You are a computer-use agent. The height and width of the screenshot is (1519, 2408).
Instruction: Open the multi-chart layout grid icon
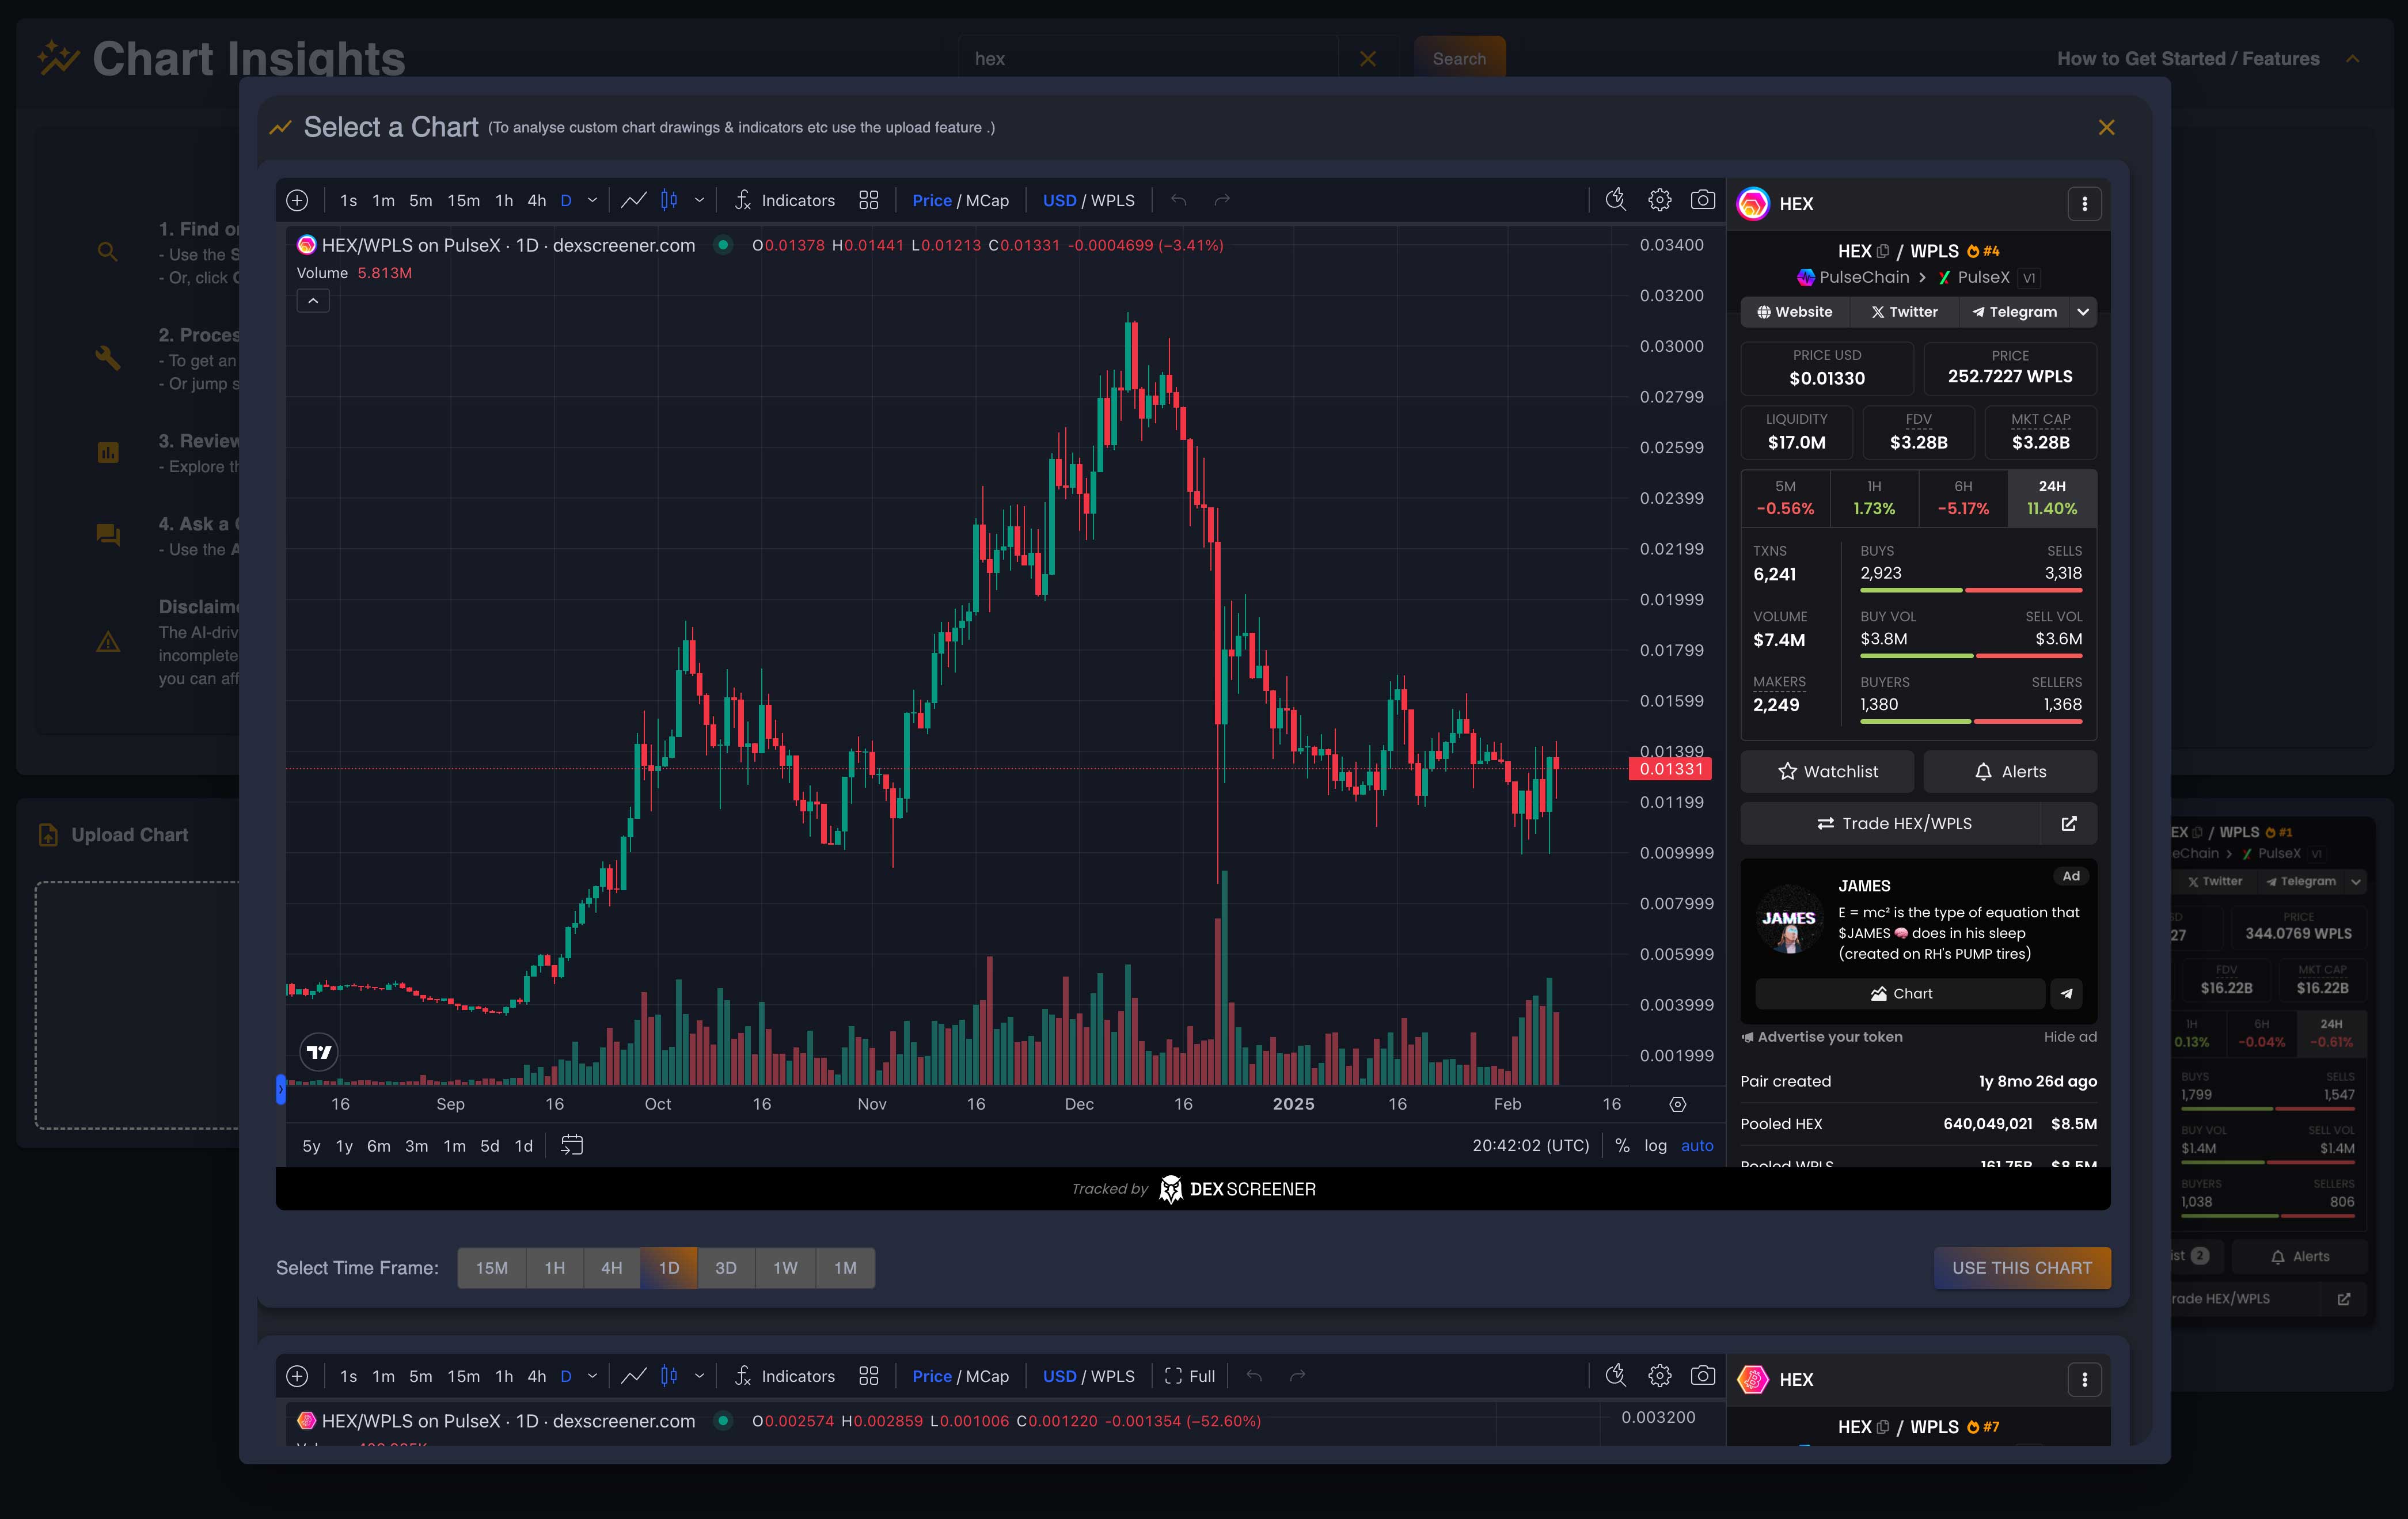pyautogui.click(x=868, y=200)
